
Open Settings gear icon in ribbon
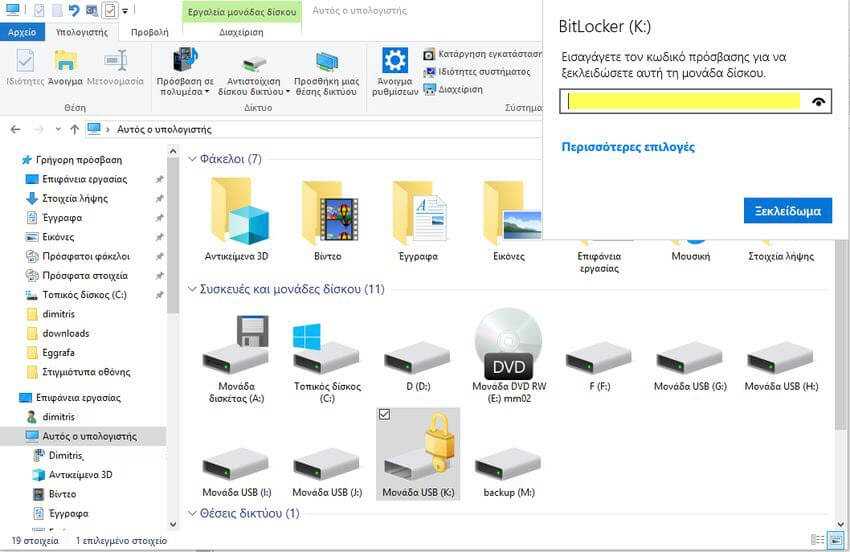(395, 60)
